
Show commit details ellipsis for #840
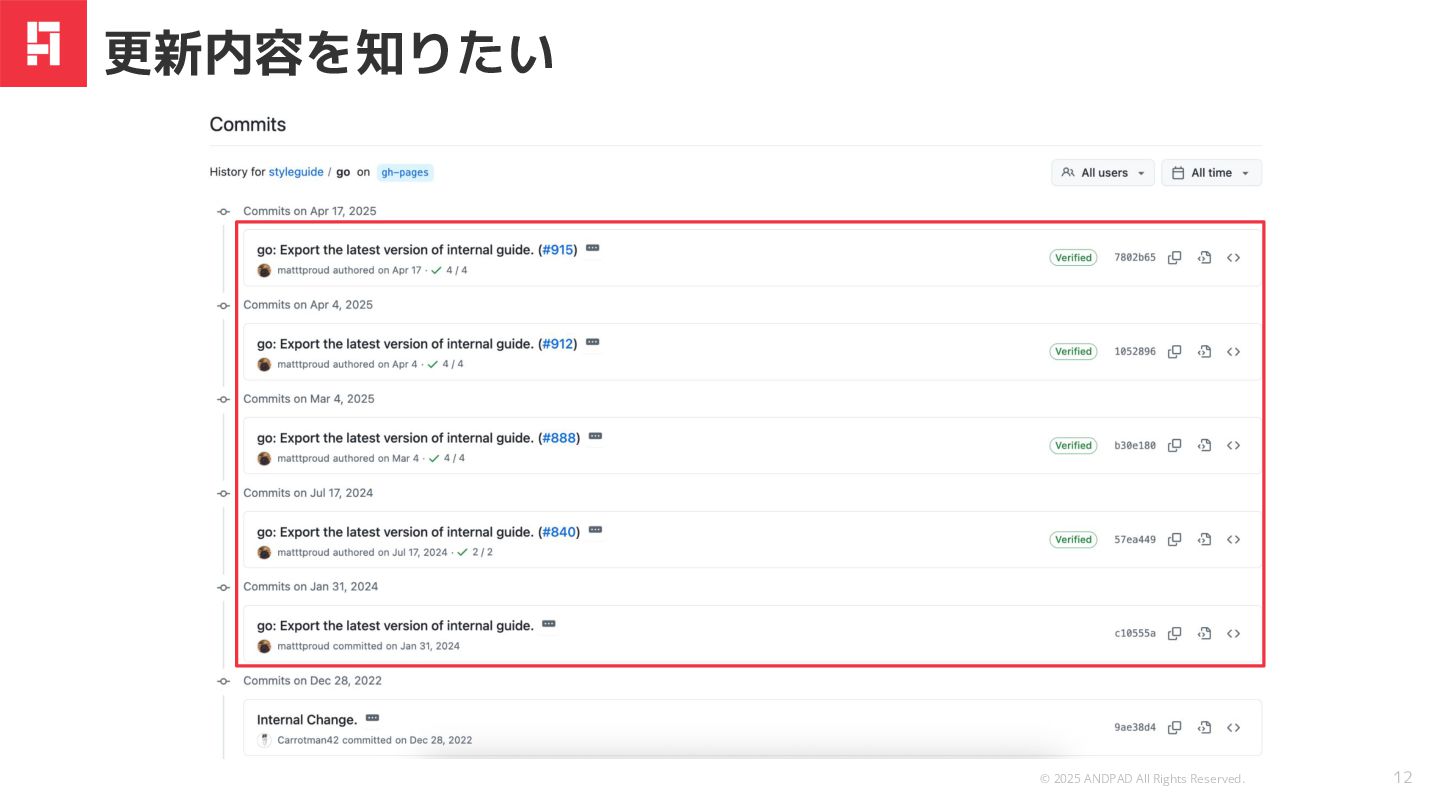pyautogui.click(x=596, y=530)
